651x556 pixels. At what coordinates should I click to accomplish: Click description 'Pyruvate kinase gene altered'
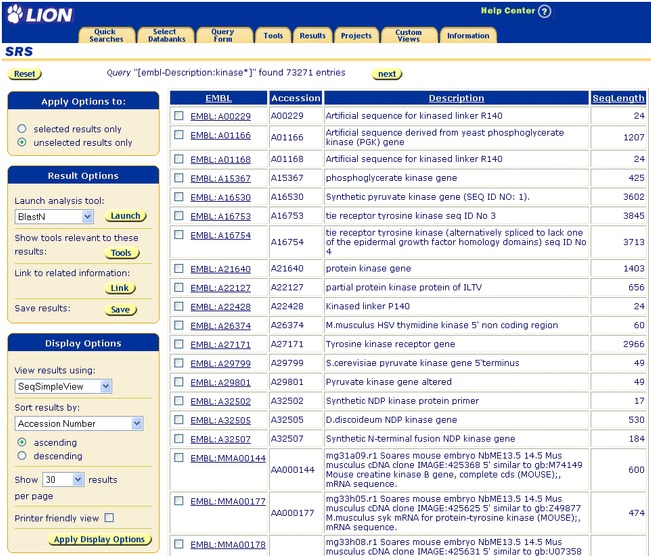(x=389, y=382)
